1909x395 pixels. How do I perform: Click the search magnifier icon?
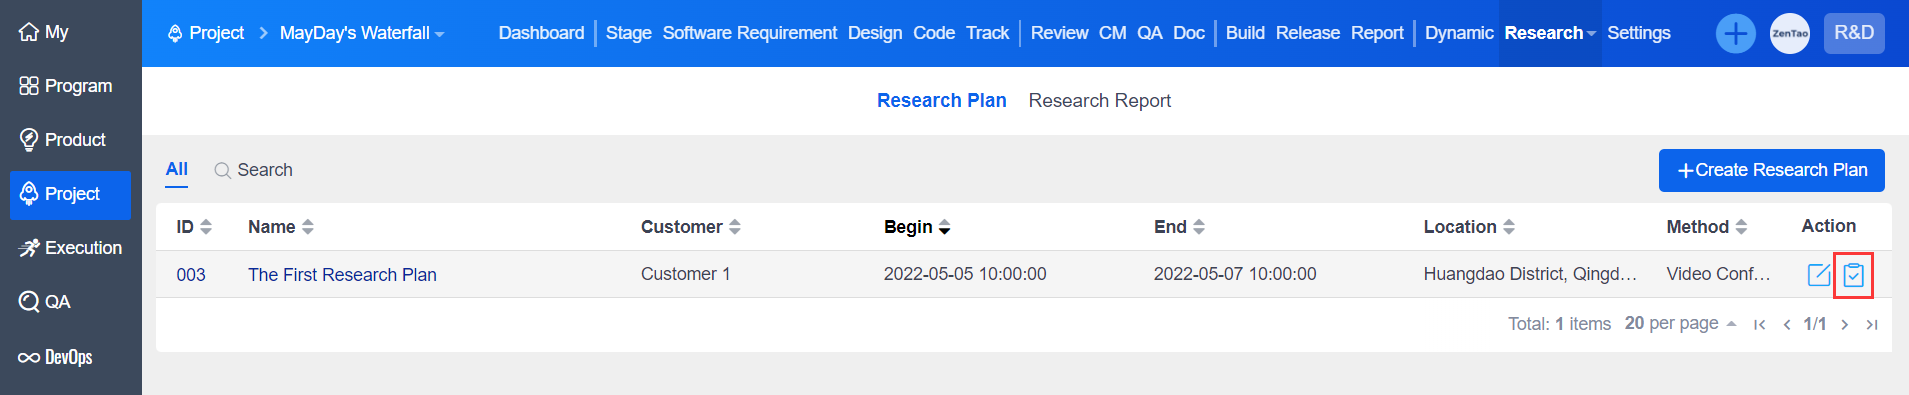tap(222, 171)
